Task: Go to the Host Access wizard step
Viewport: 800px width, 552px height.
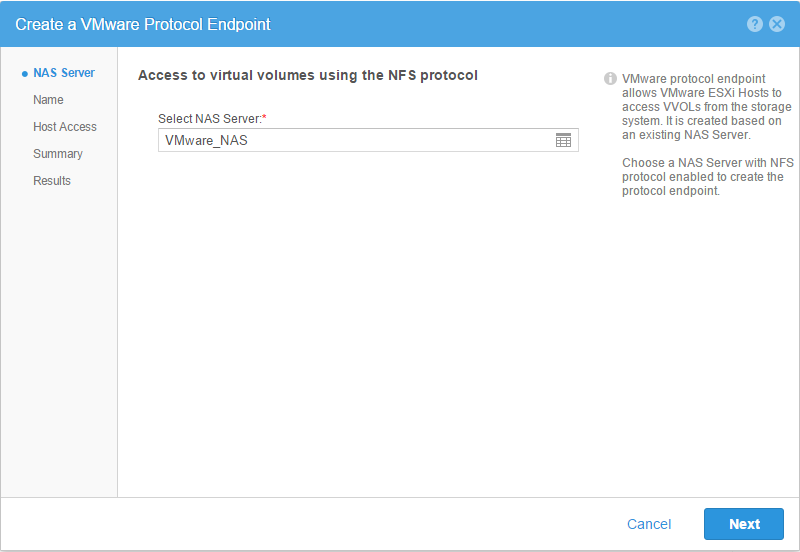Action: tap(65, 127)
